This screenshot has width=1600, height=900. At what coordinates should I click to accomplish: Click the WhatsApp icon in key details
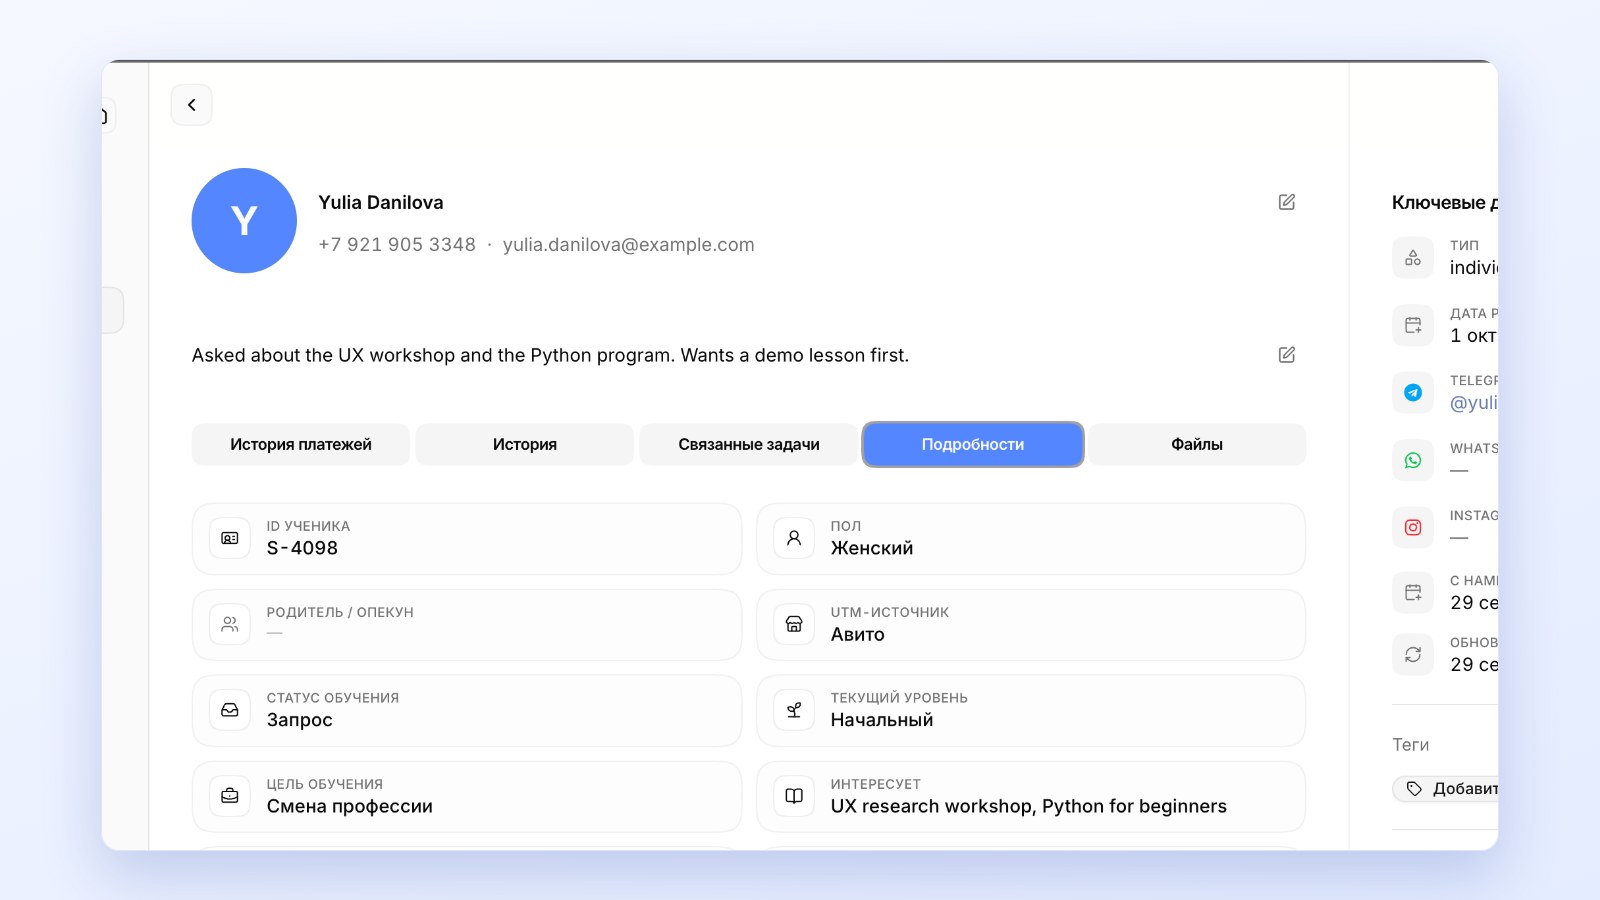[1413, 460]
